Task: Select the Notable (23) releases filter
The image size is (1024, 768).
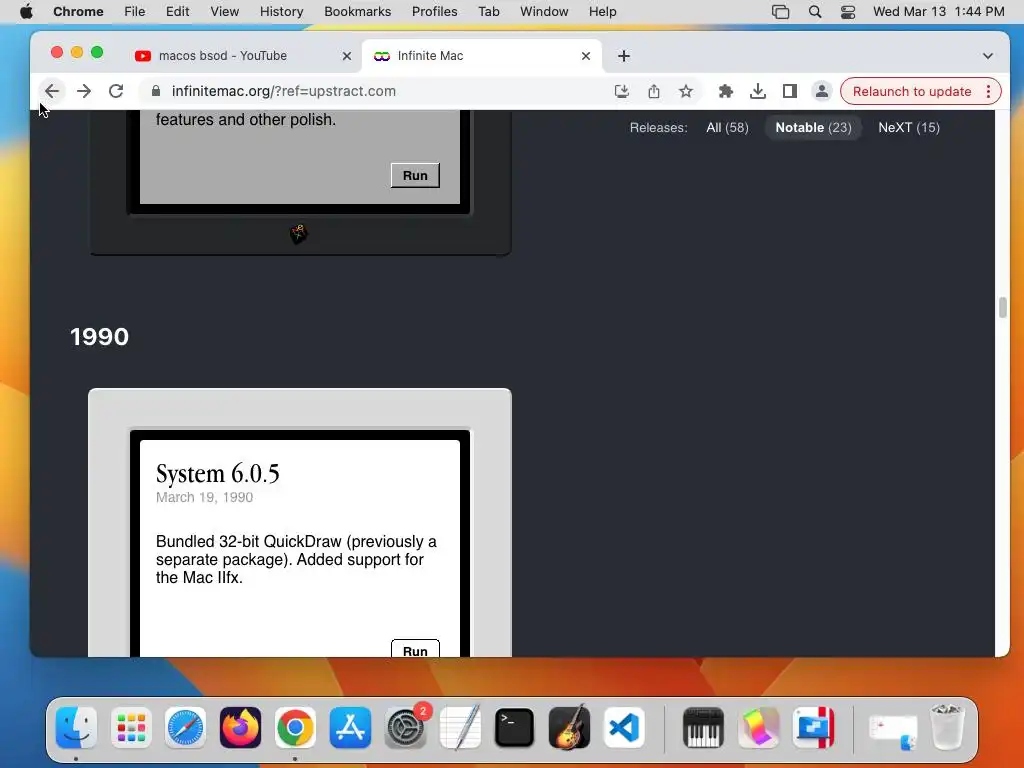Action: point(813,127)
